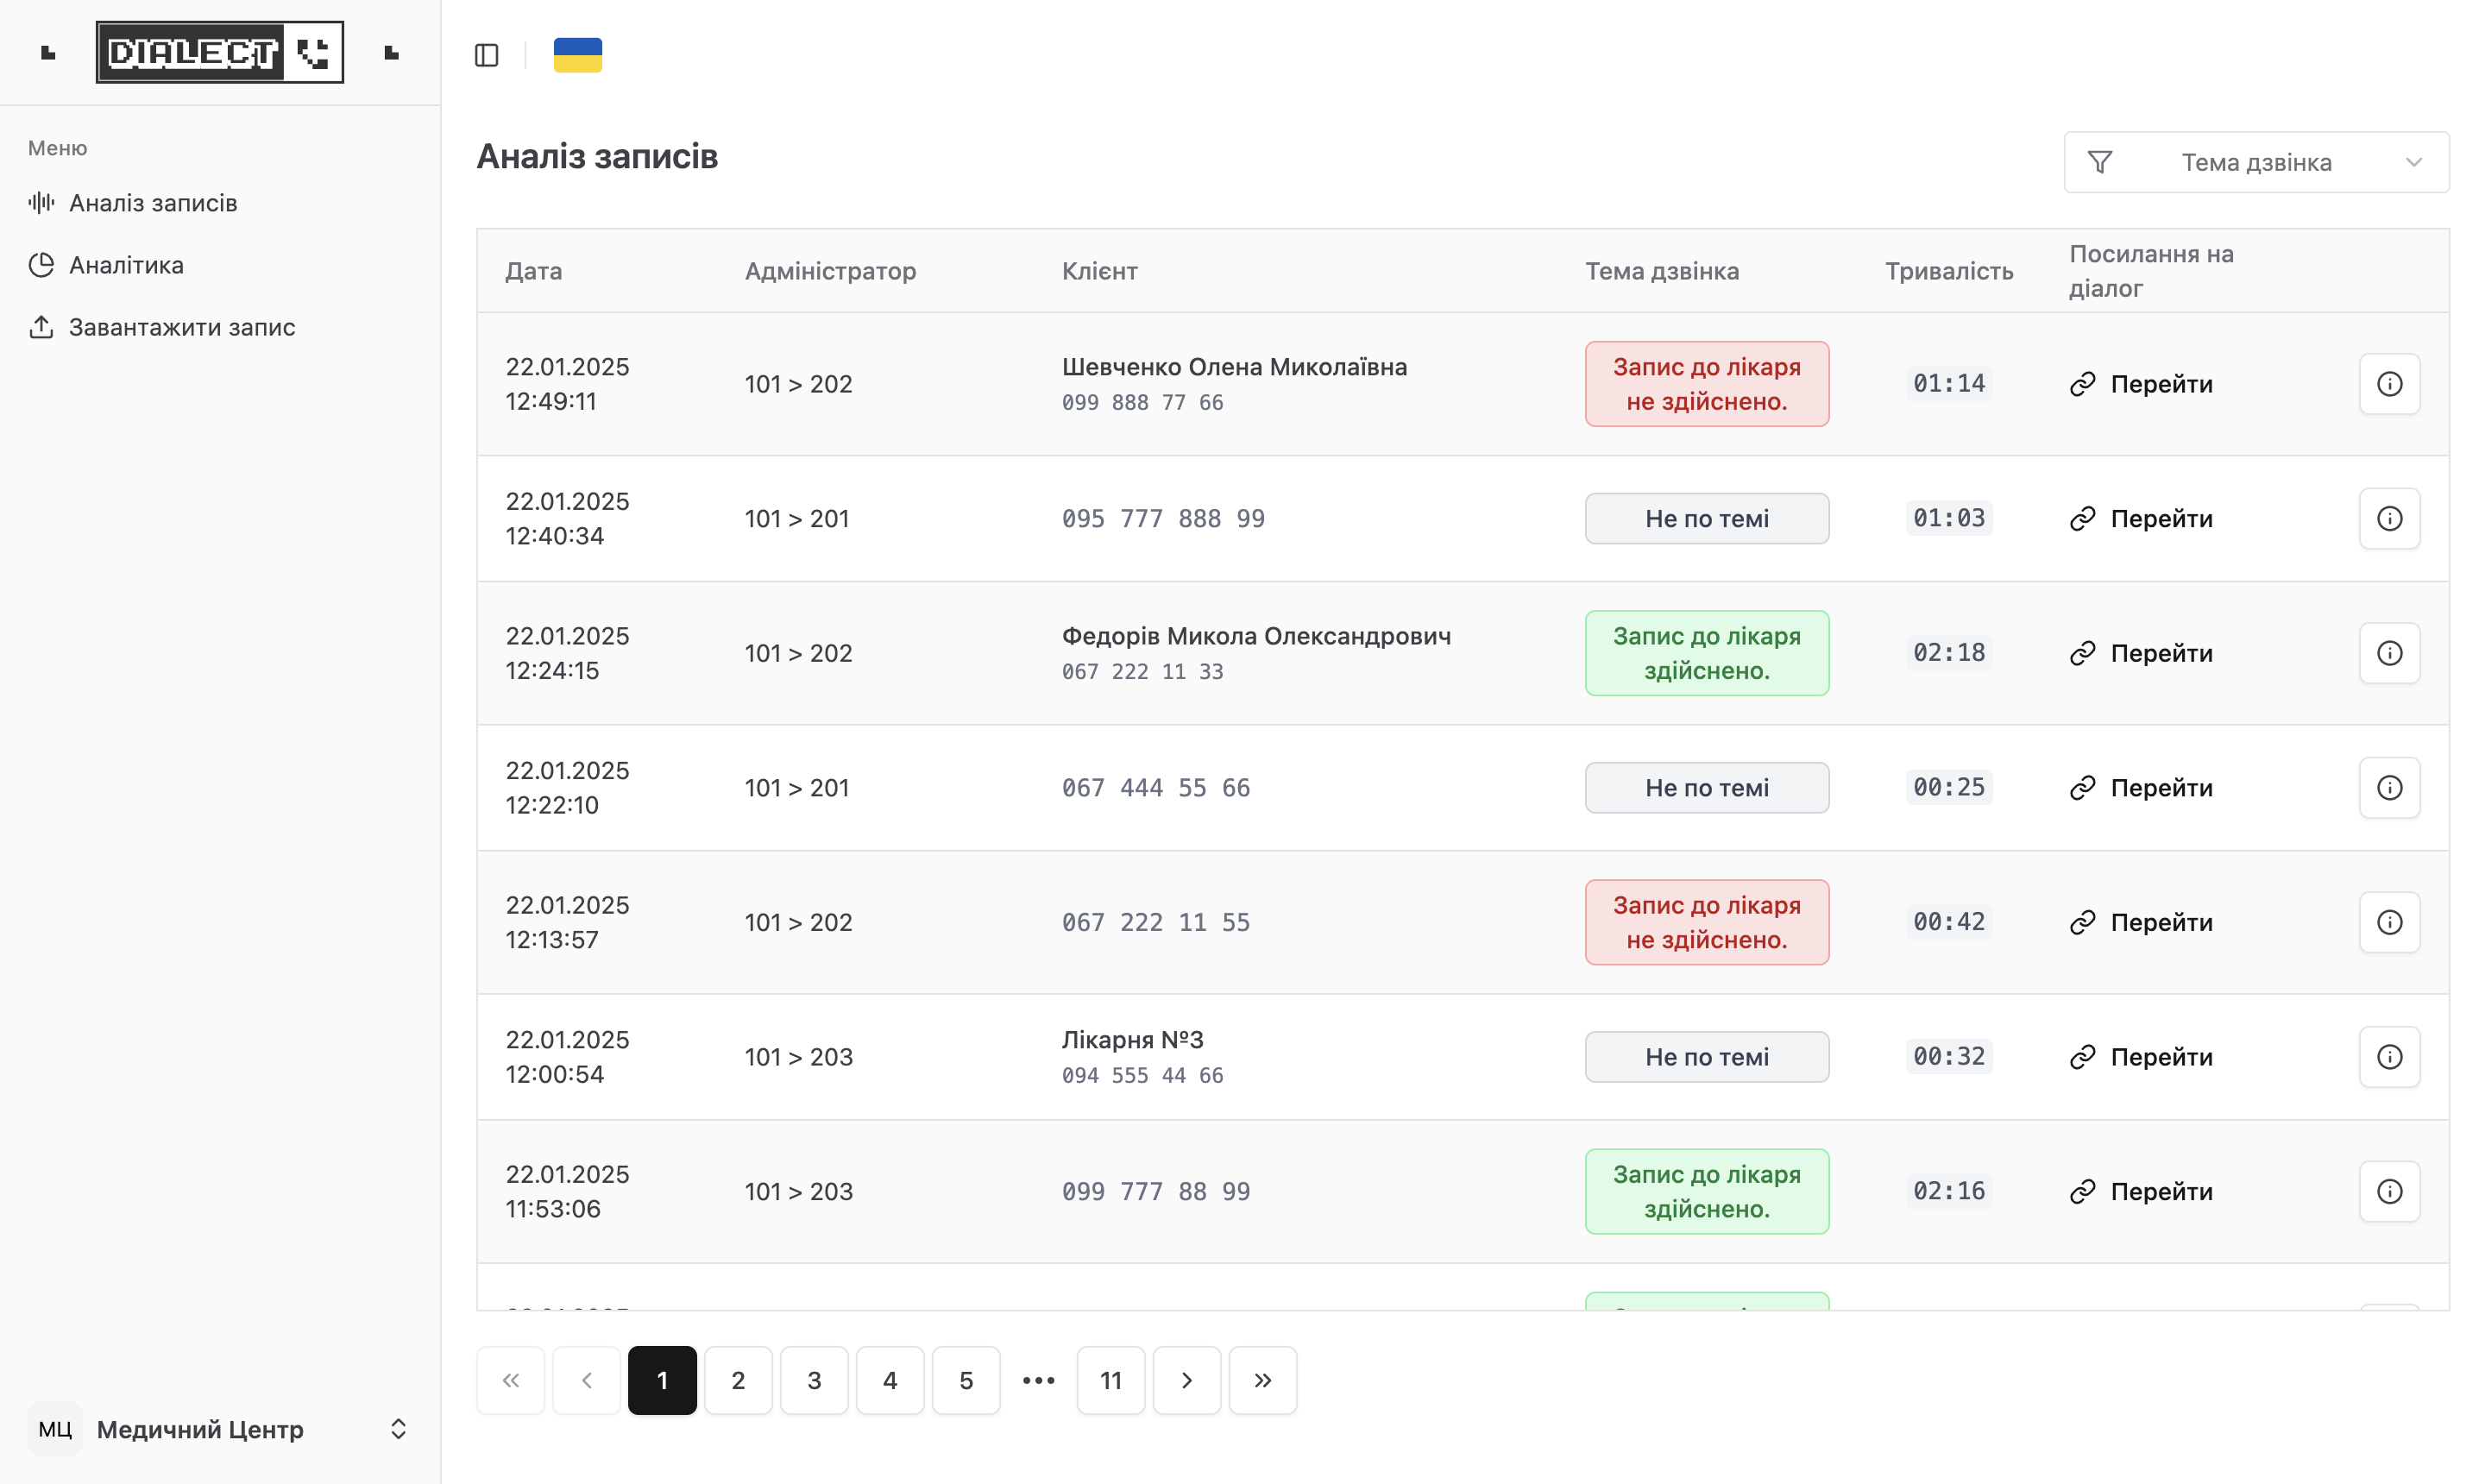Select the Аналітика pie chart icon

[41, 264]
